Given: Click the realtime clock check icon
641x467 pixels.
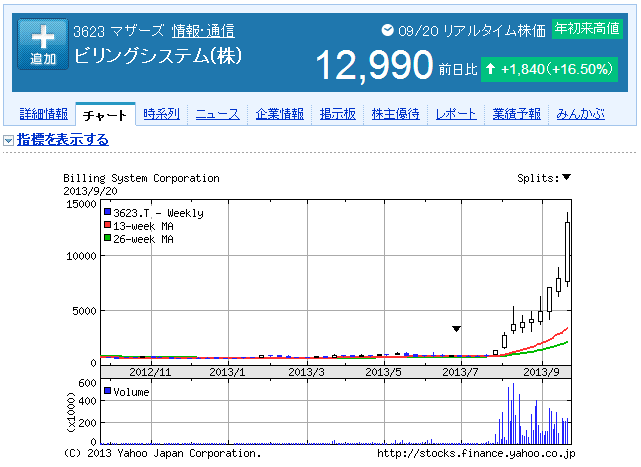Looking at the screenshot, I should click(x=387, y=30).
